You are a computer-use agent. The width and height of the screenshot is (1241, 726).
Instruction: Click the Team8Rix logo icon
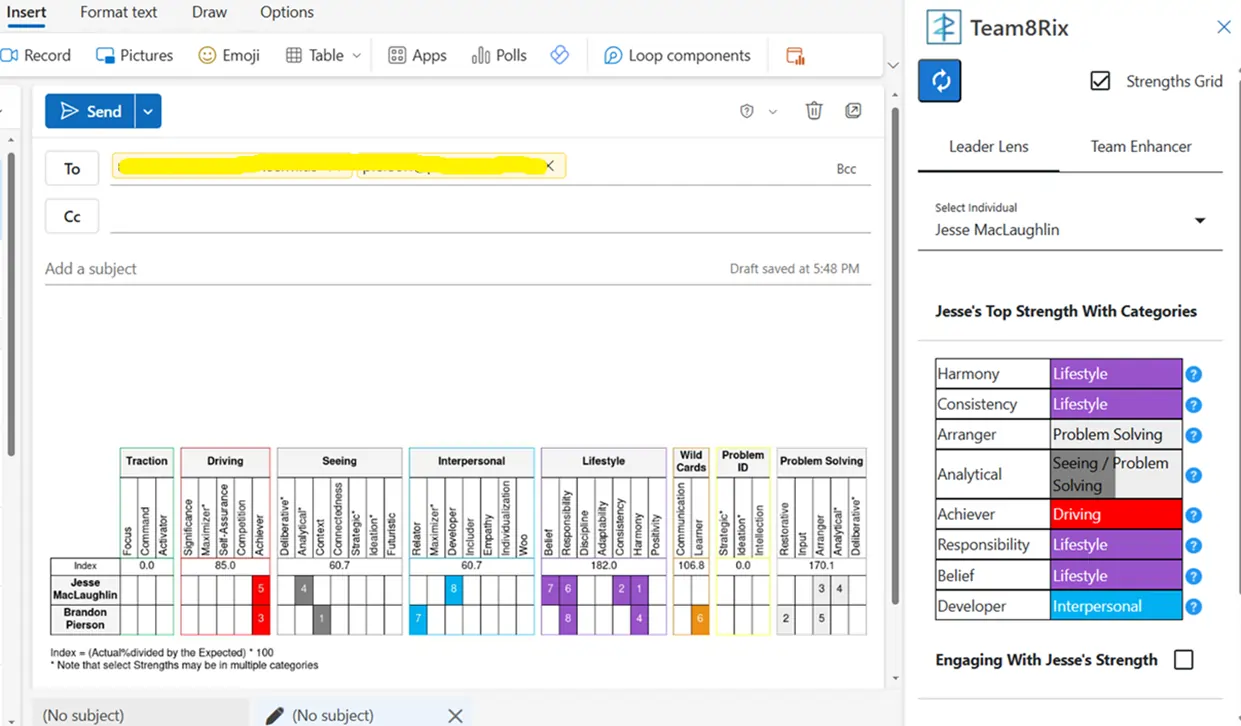coord(943,27)
